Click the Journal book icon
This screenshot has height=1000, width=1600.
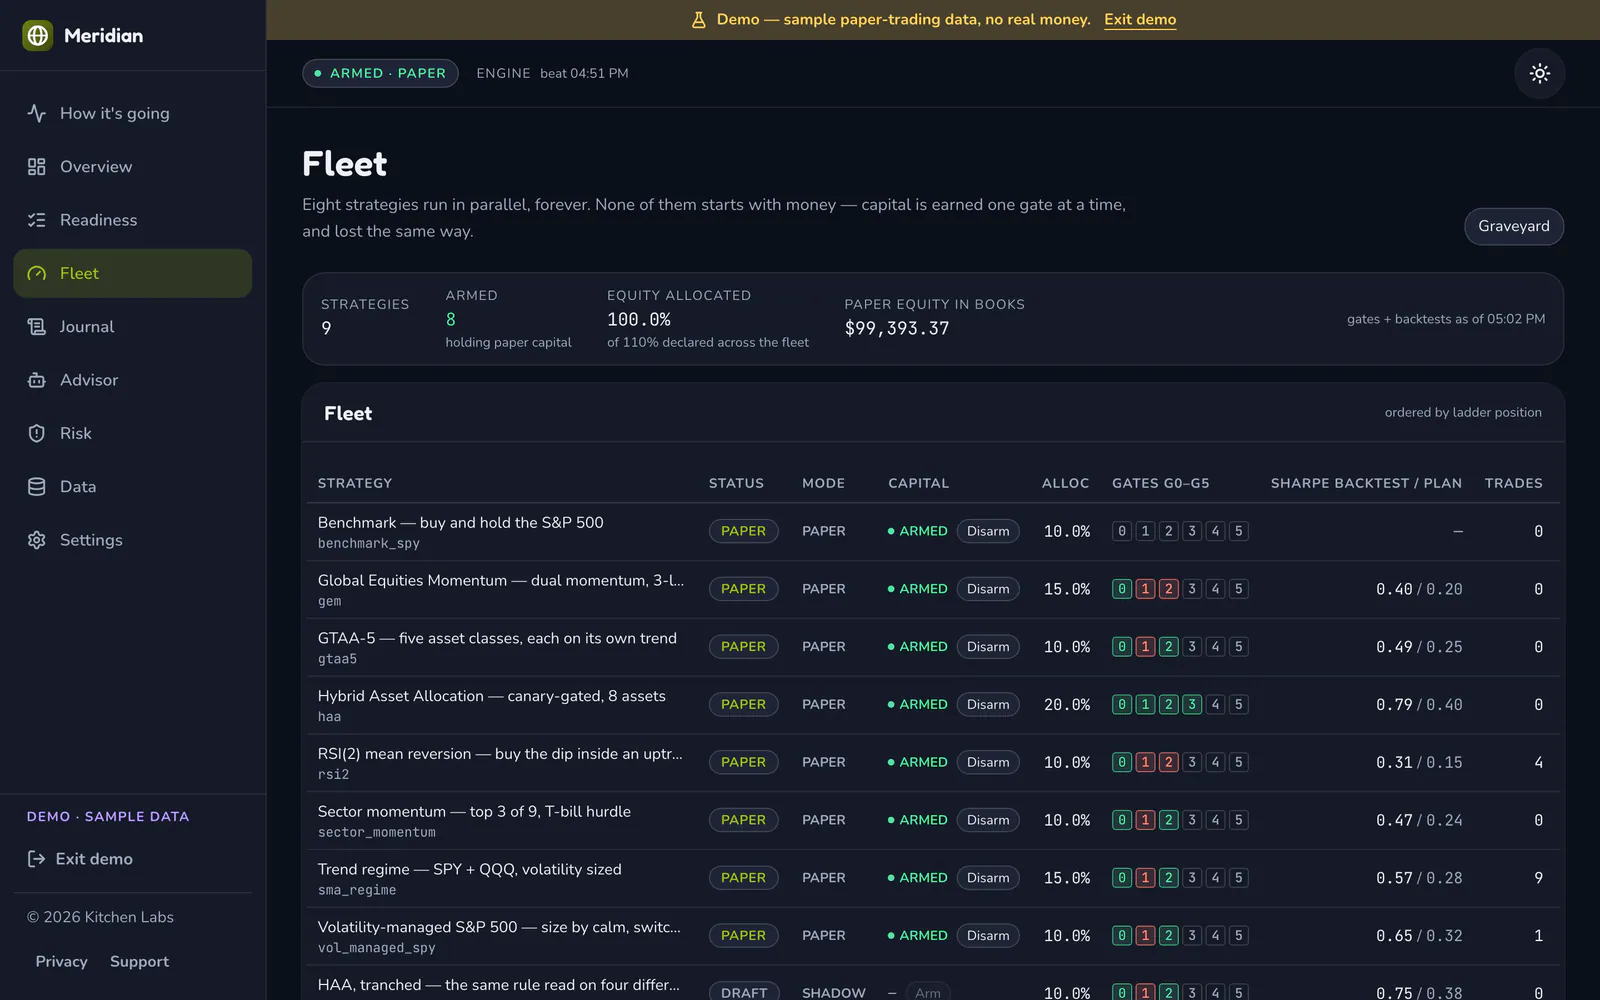tap(37, 327)
